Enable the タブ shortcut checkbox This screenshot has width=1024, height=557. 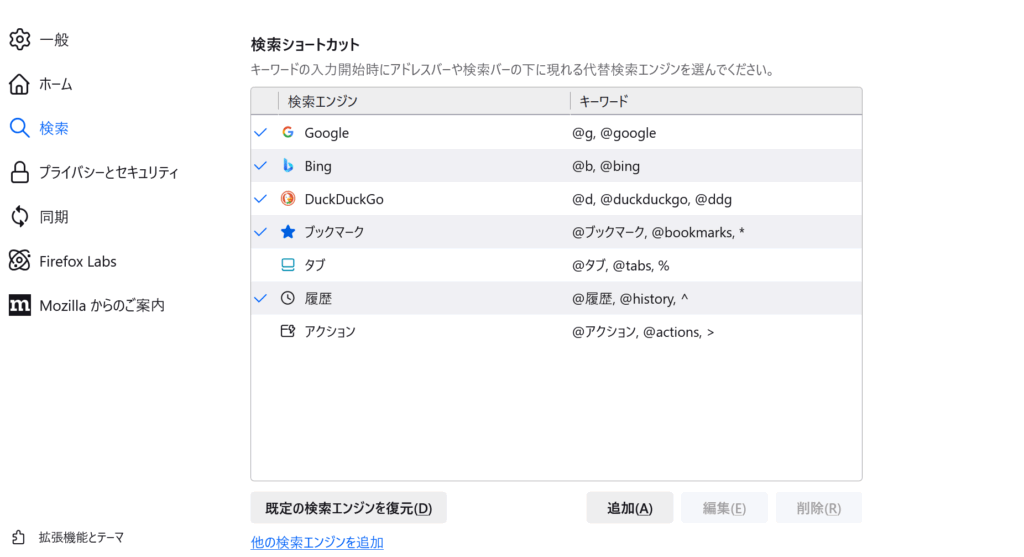(x=262, y=265)
